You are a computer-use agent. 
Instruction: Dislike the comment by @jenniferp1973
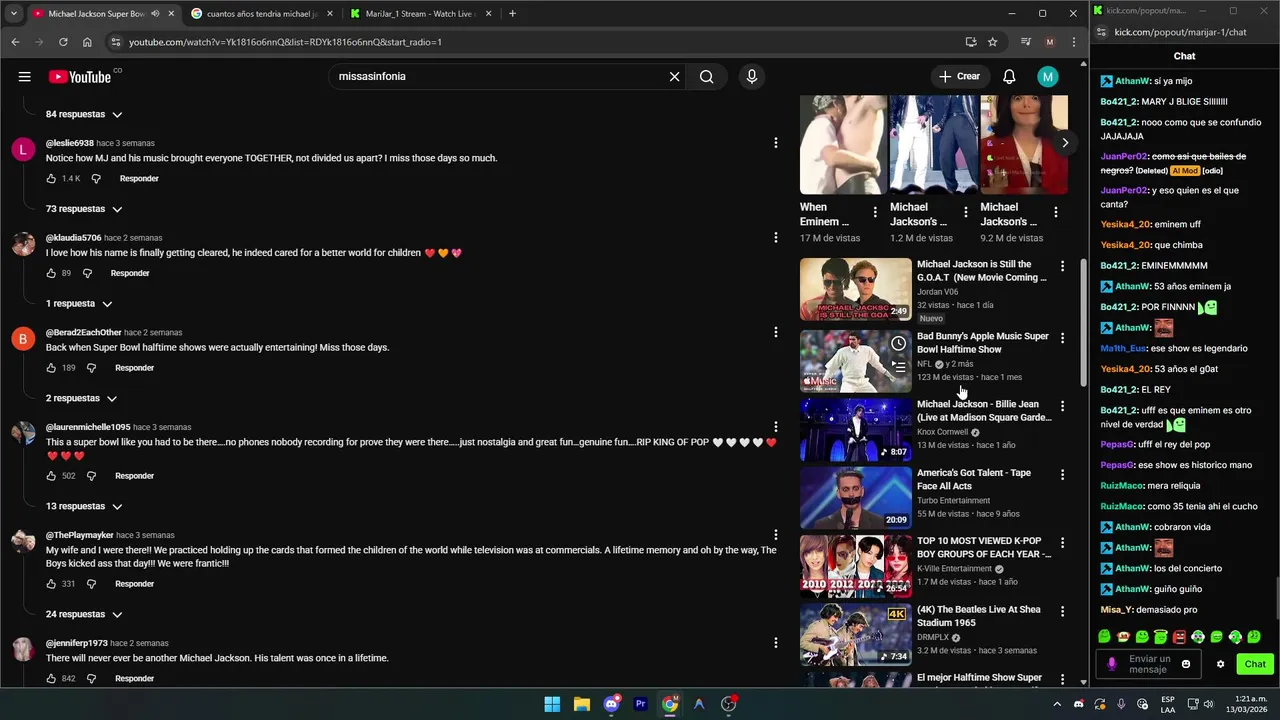tap(91, 679)
